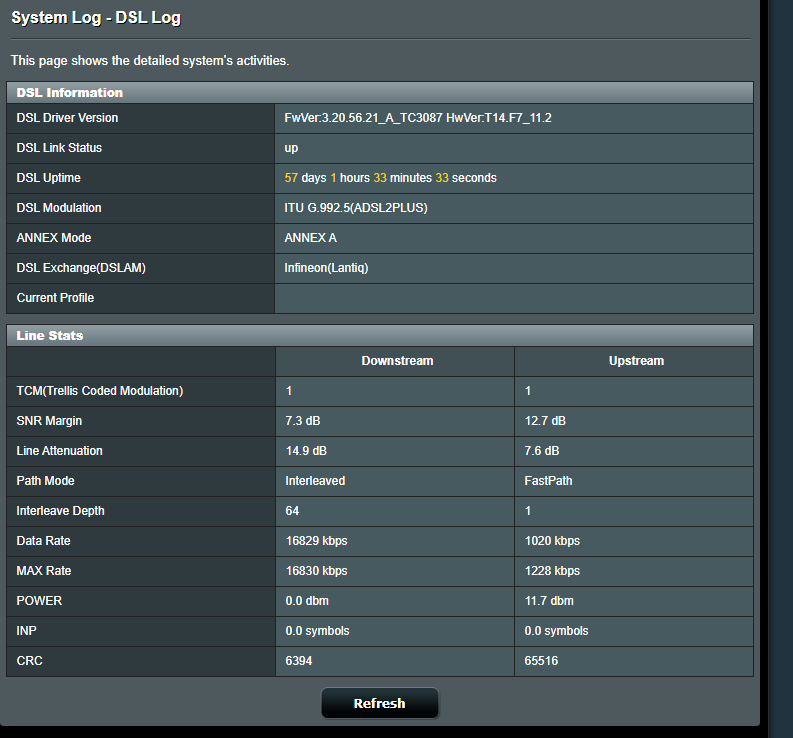Select the downstream power '0.0 dbm'
793x738 pixels.
307,601
